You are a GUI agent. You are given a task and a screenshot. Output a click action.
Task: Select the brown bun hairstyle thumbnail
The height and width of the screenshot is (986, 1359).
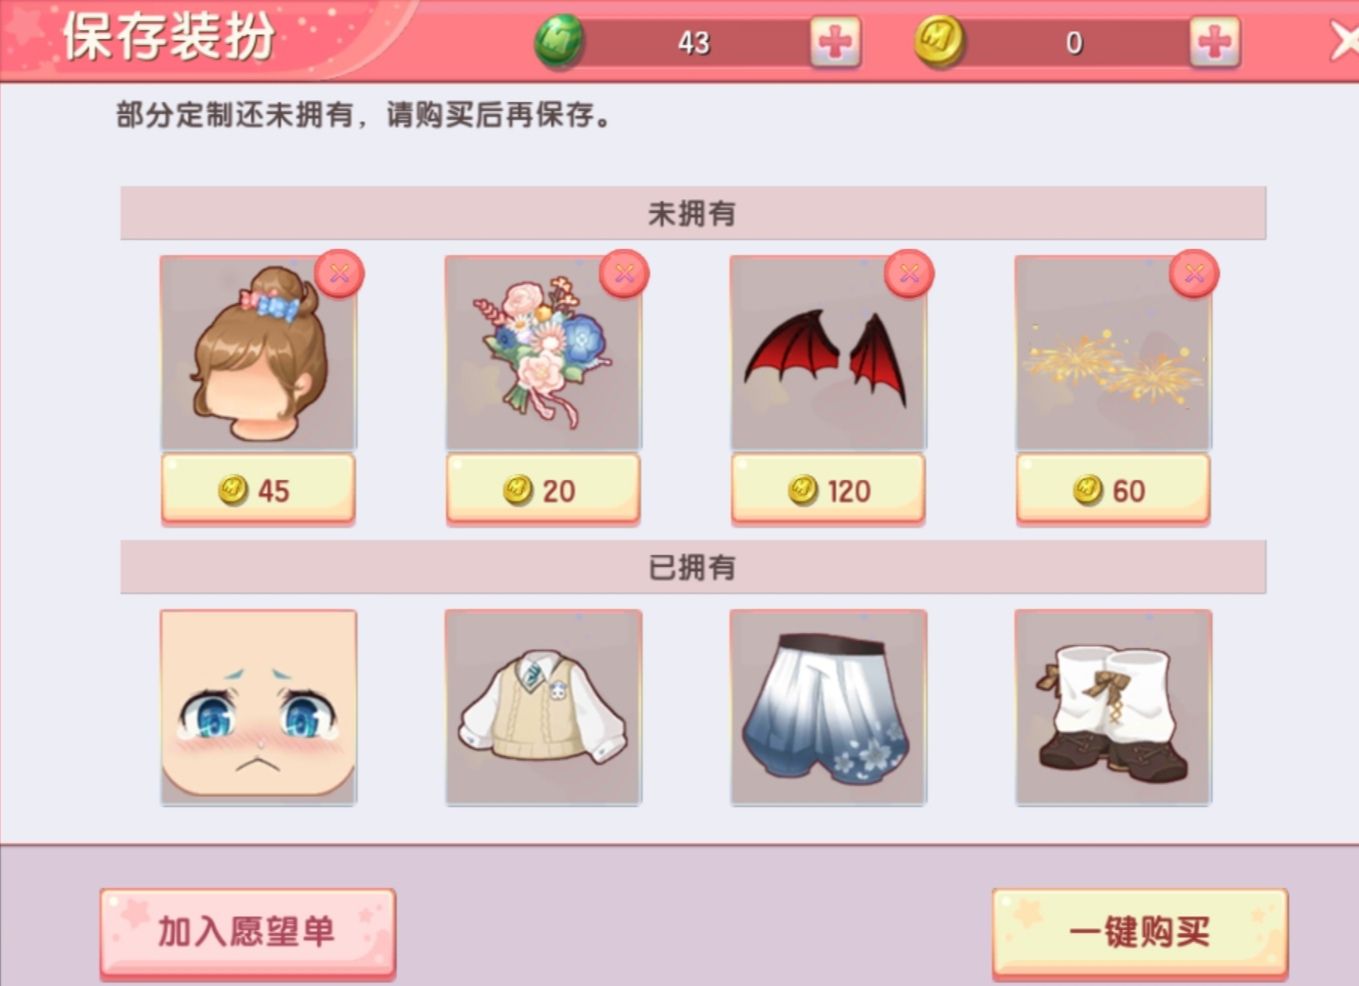coord(258,353)
